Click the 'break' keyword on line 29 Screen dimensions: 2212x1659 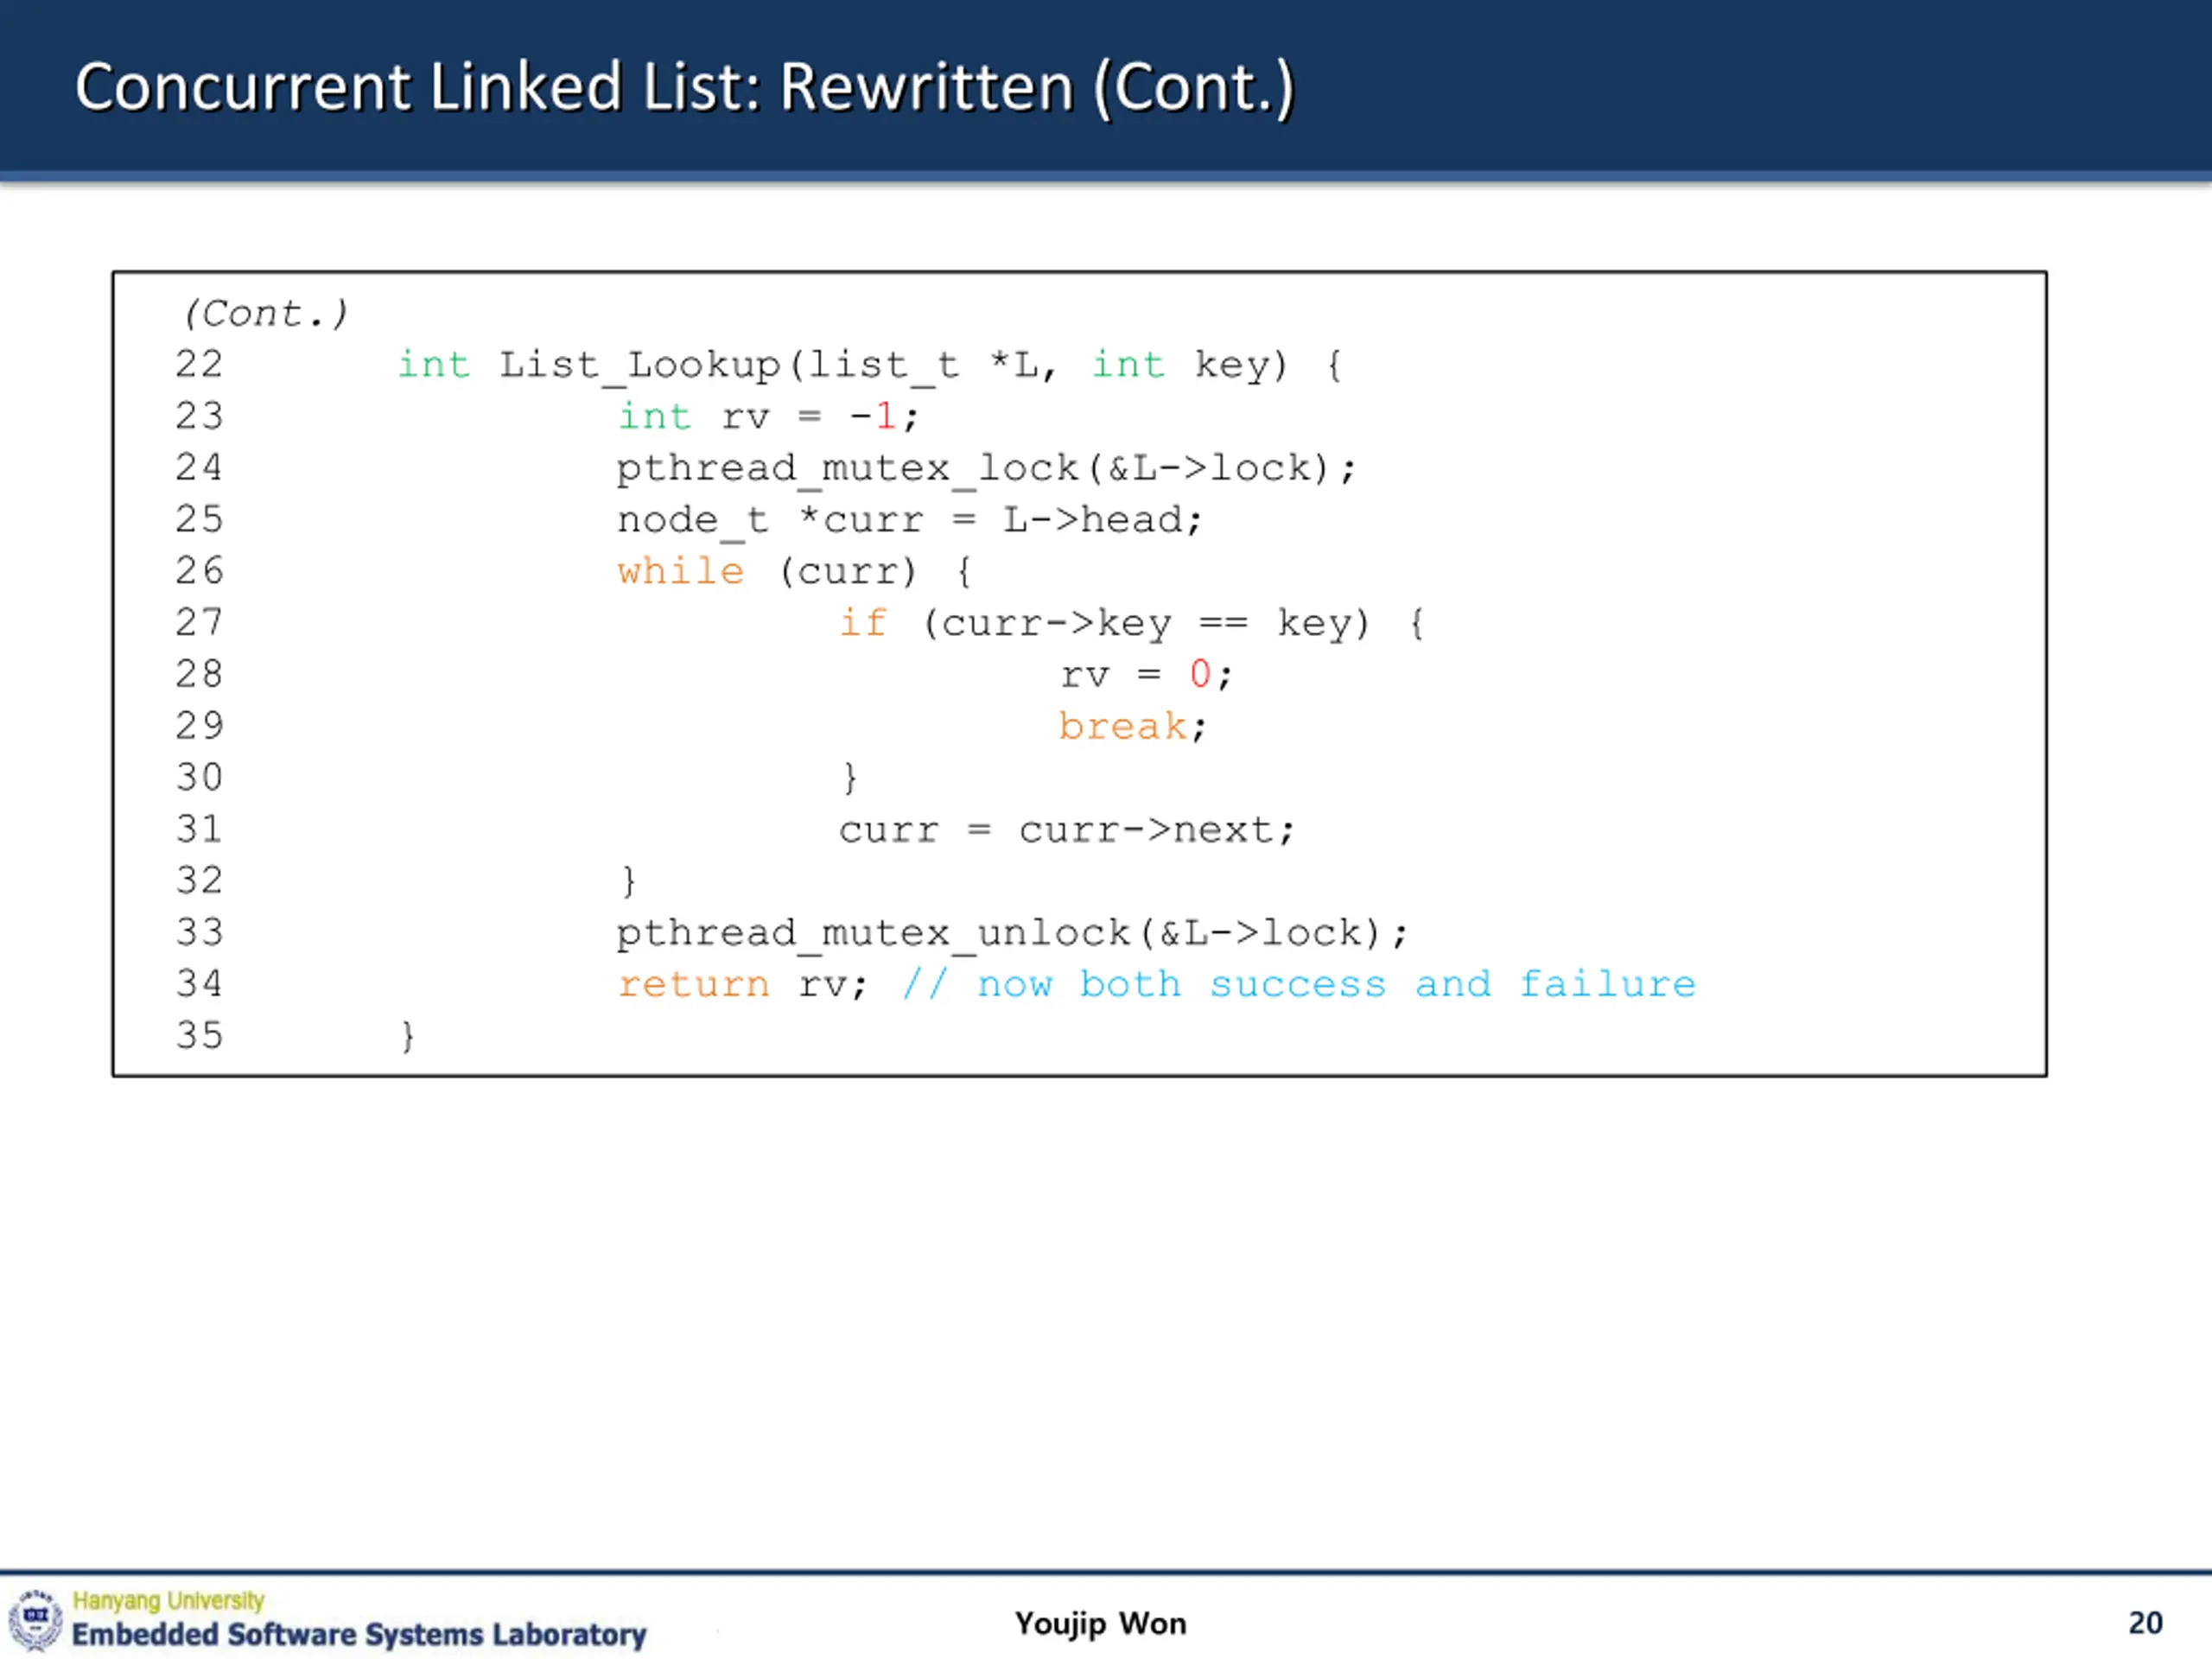tap(1122, 726)
